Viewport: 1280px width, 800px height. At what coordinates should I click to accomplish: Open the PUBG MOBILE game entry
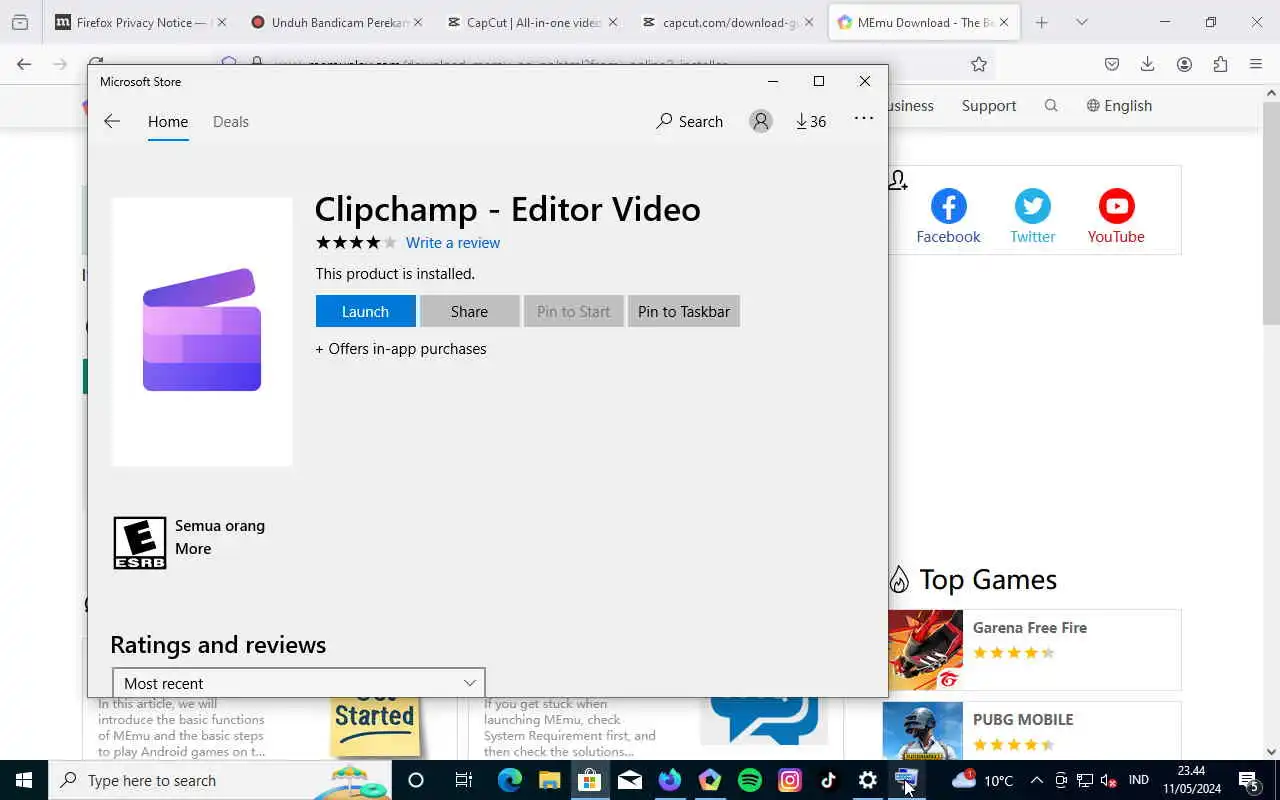[1031, 731]
